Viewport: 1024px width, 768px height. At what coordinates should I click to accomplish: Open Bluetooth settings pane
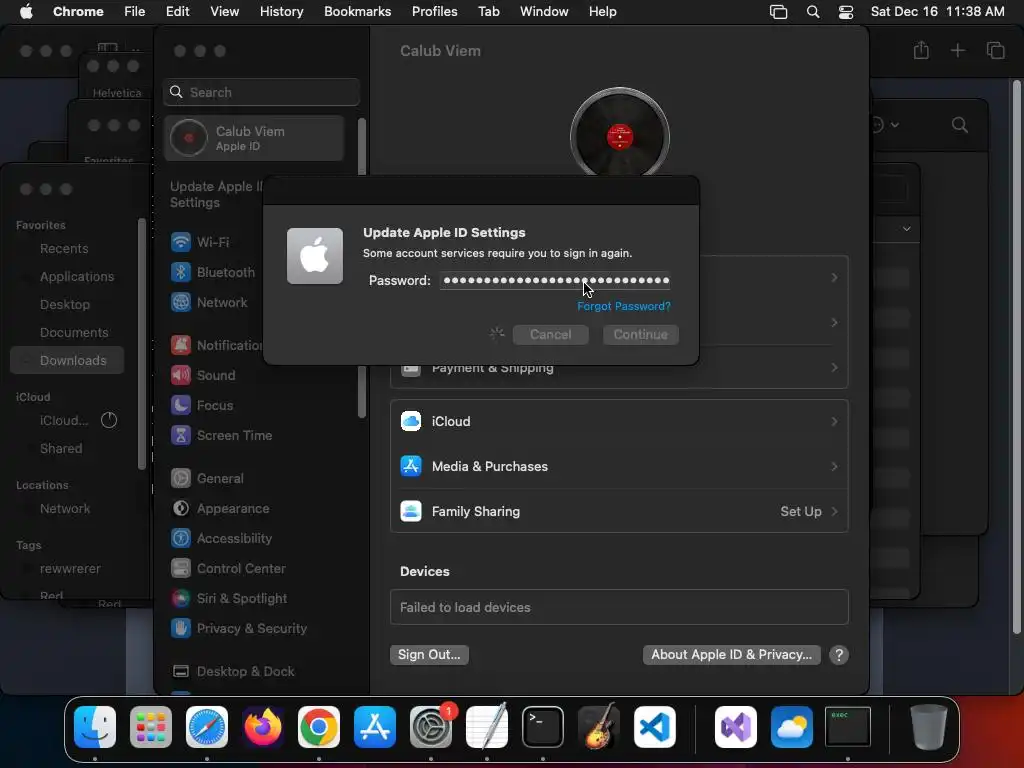213,272
